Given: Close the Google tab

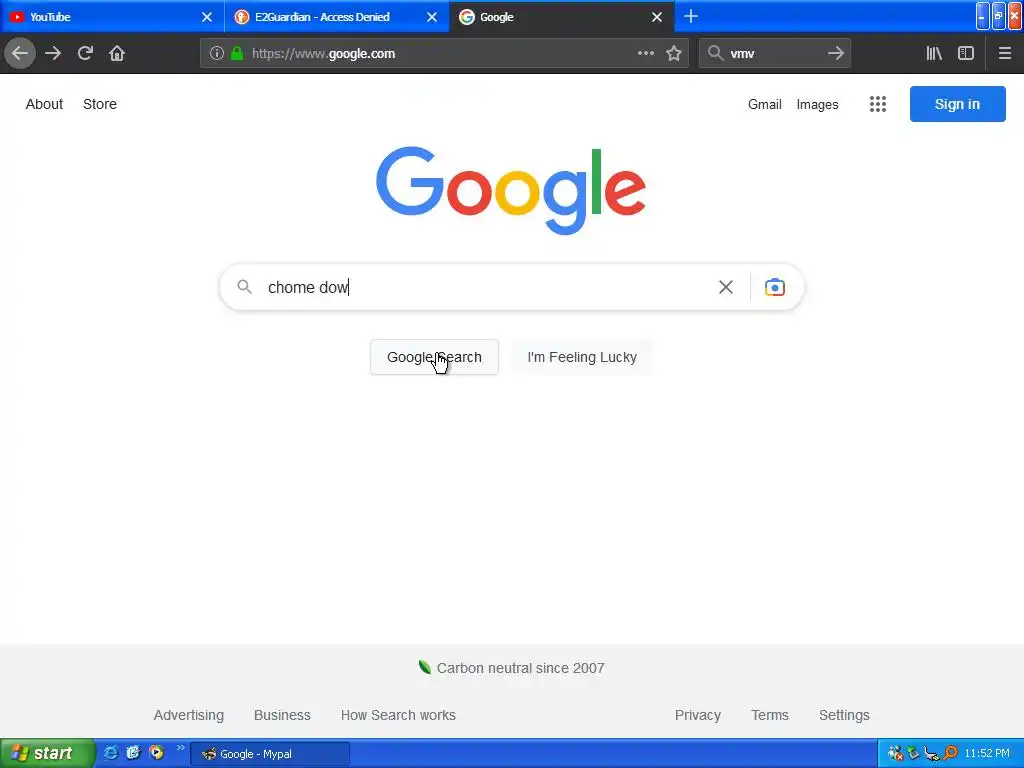Looking at the screenshot, I should coord(657,17).
